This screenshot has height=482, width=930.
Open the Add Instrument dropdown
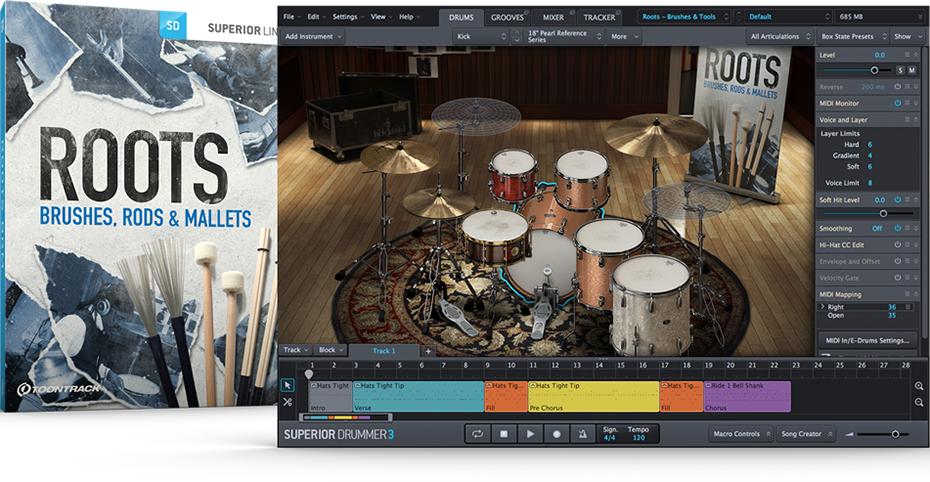pos(313,36)
